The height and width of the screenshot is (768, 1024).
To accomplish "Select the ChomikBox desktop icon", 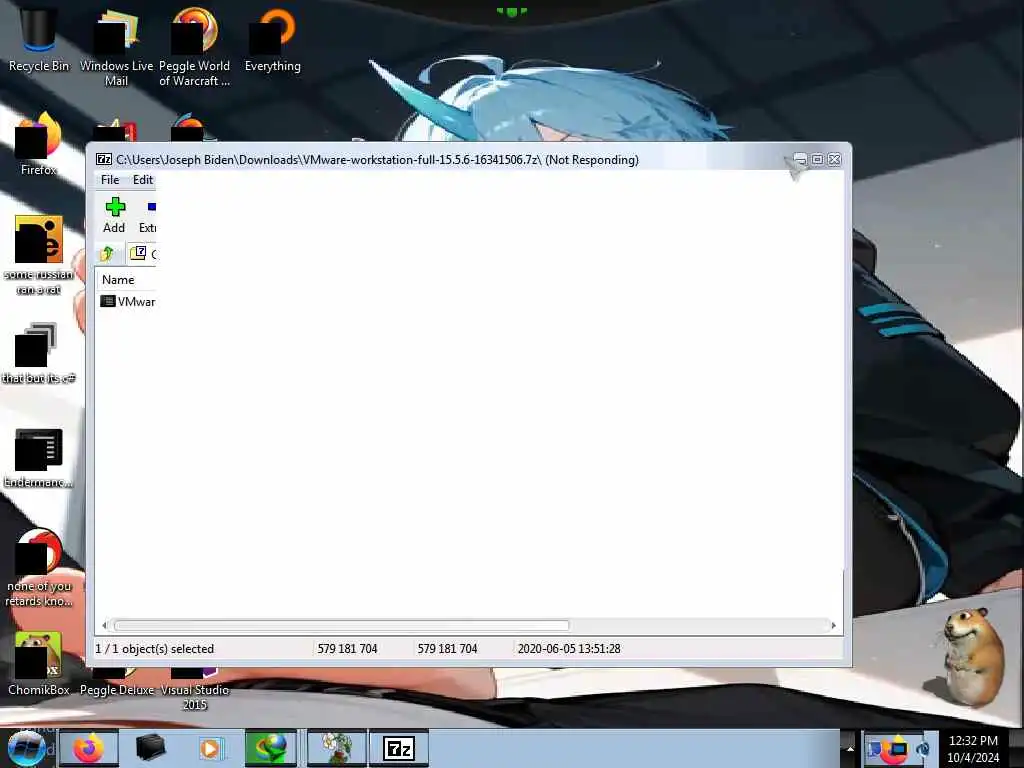I will [38, 663].
